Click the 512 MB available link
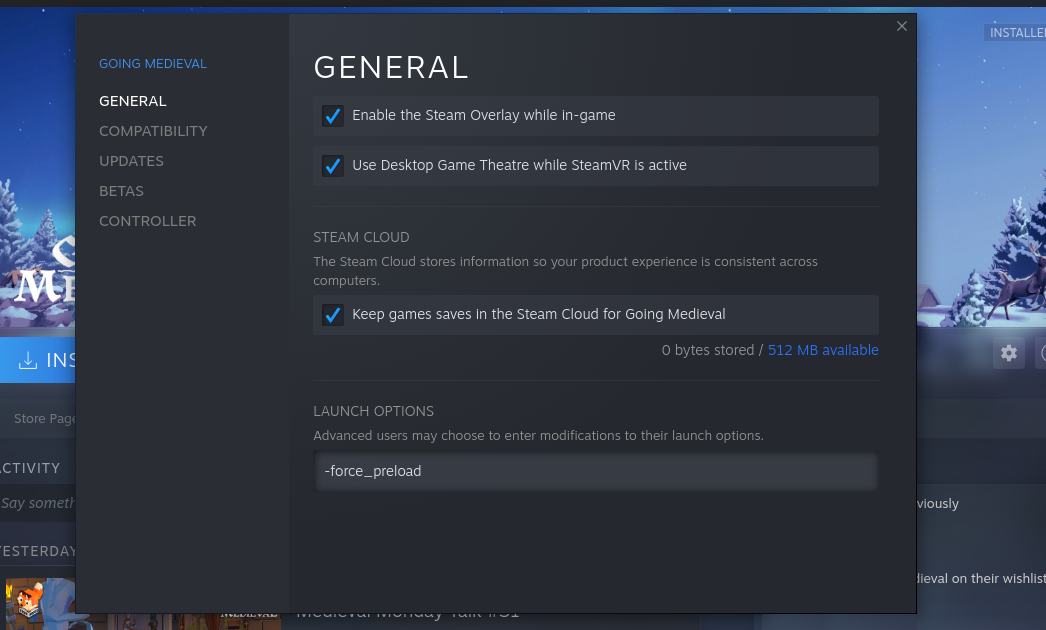 coord(823,350)
